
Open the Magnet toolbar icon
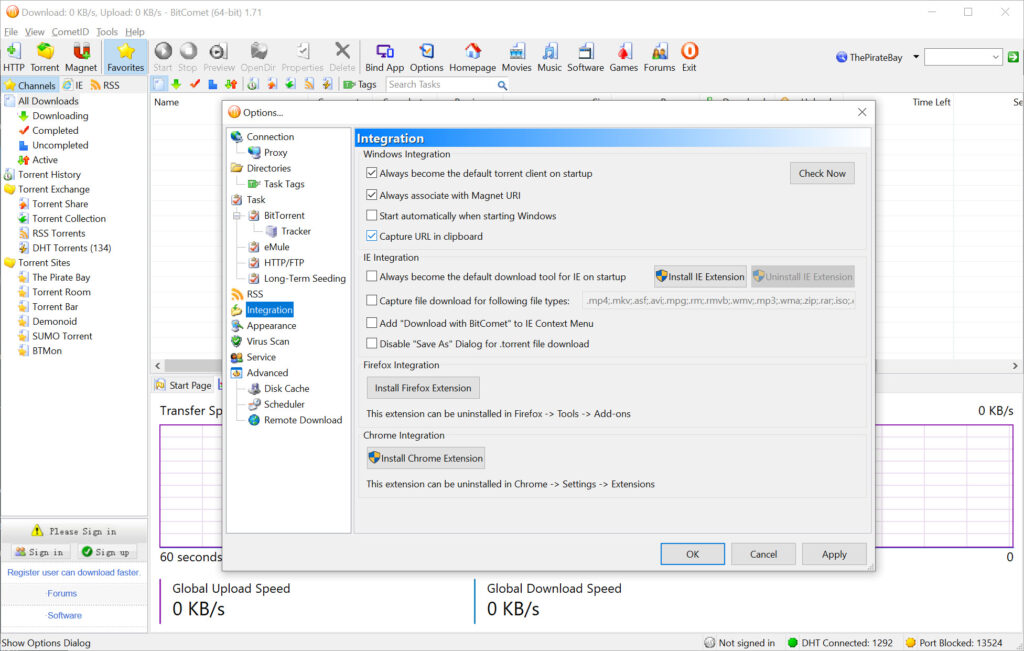tap(81, 57)
